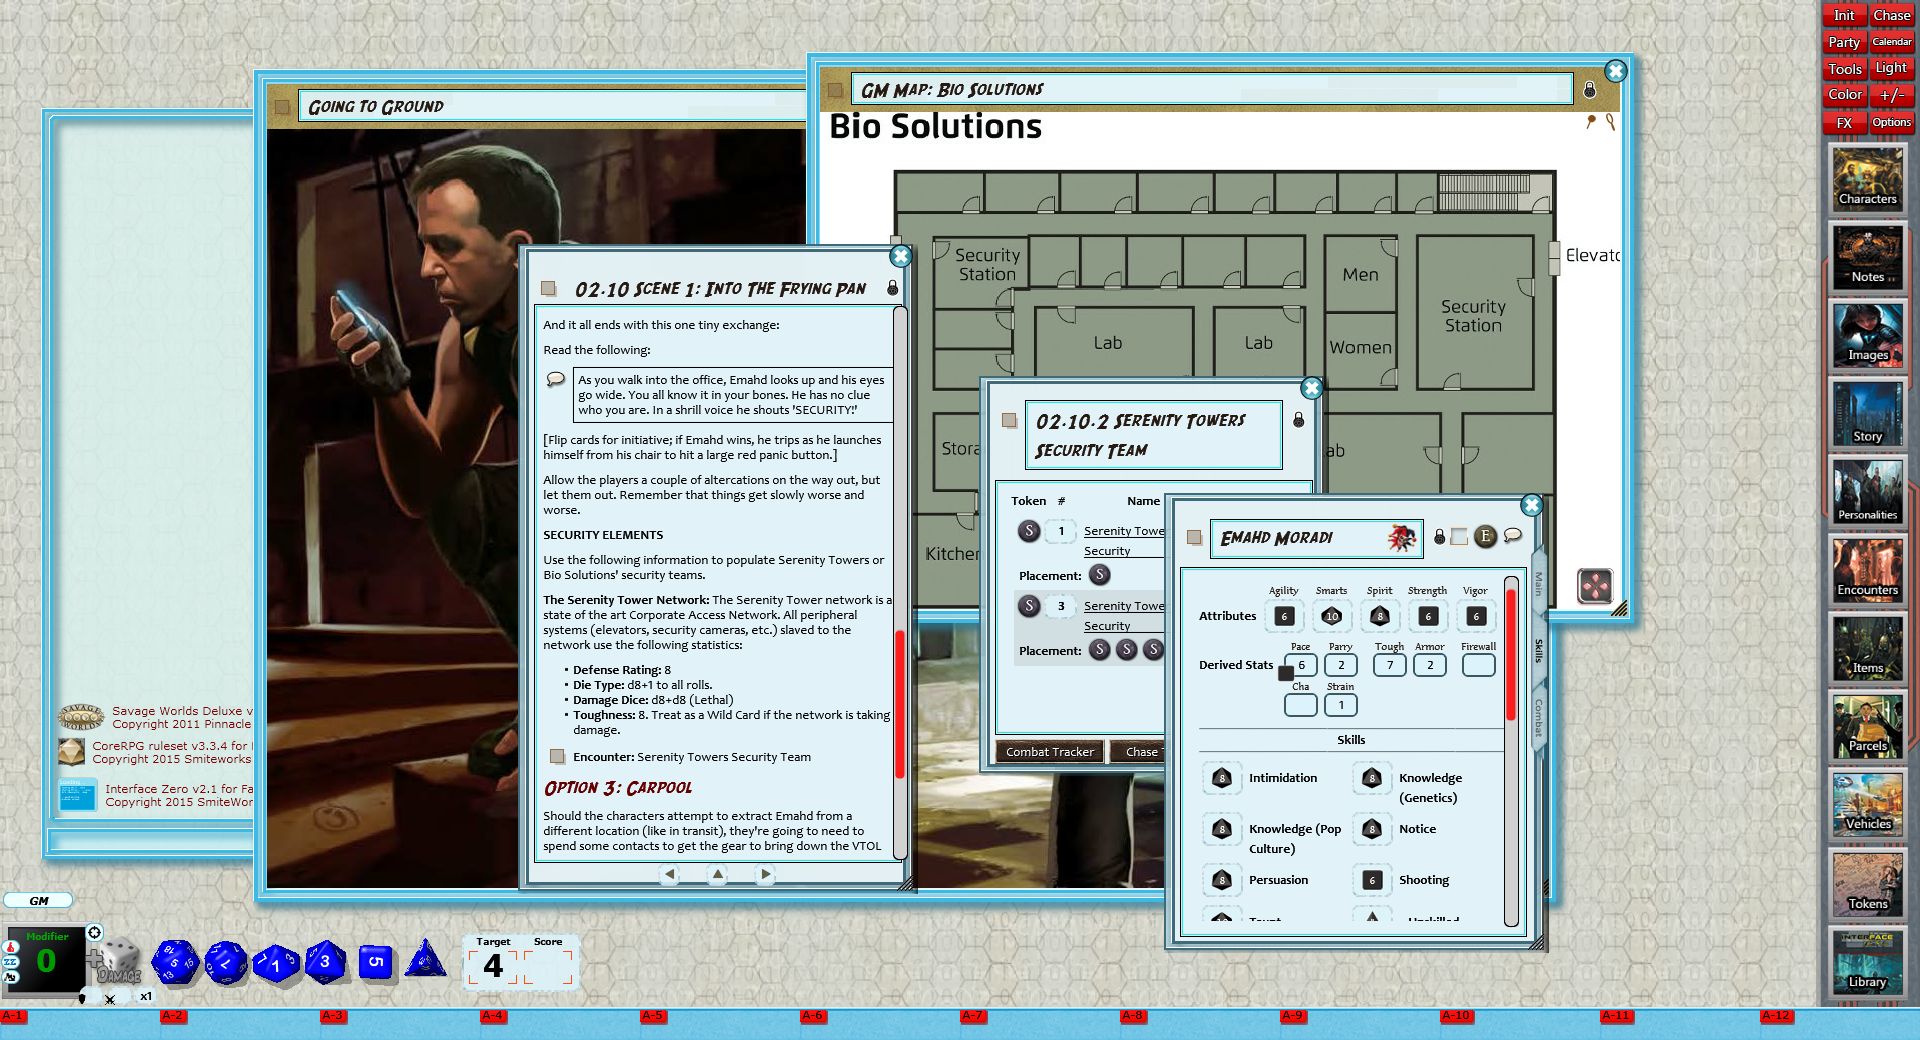
Task: Open the Library sidebar icon
Action: click(x=1867, y=962)
